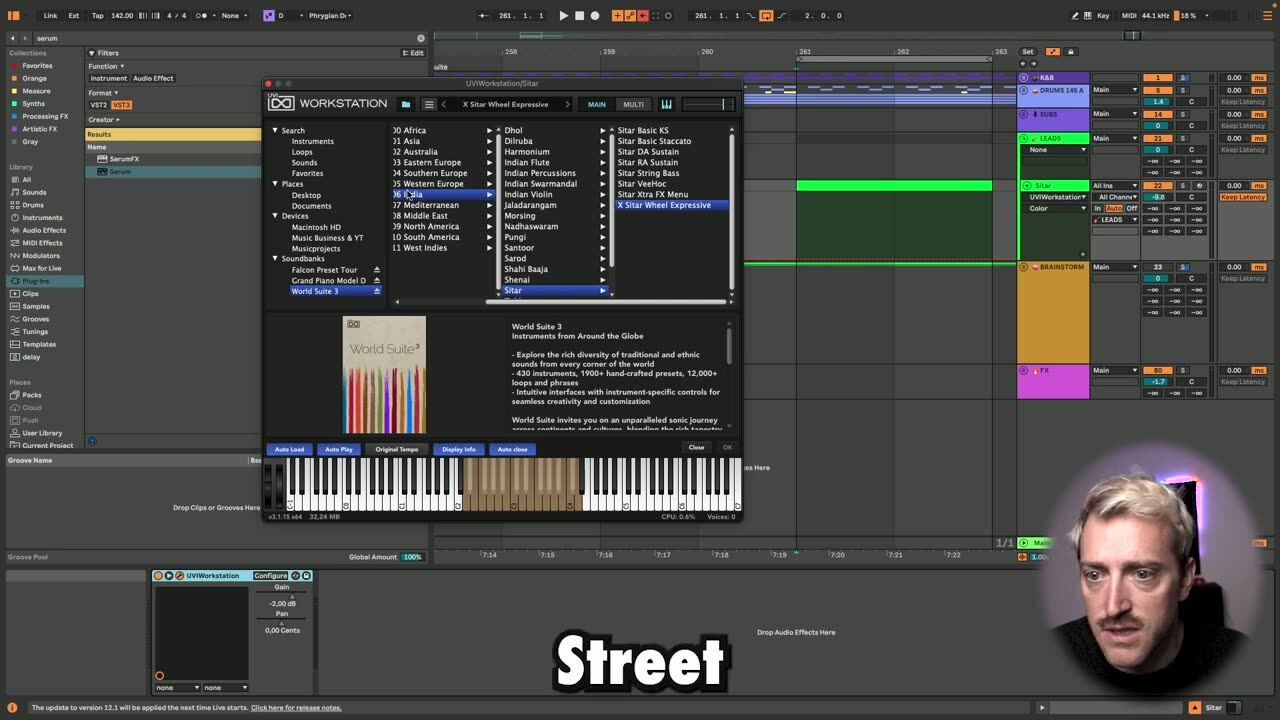Open the Plug-Ins category in browser

coord(36,281)
